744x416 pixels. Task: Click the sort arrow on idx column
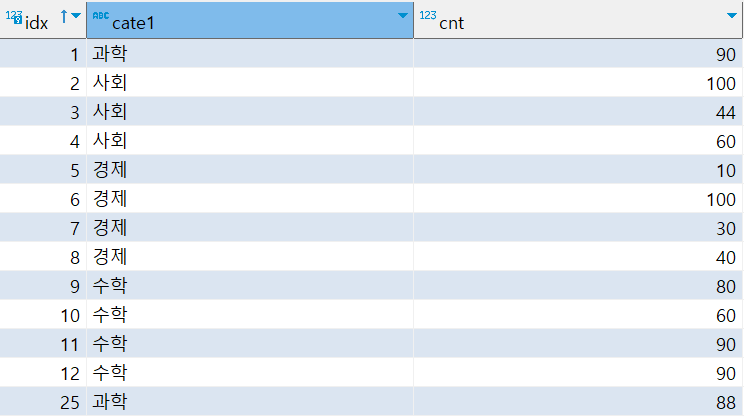point(64,17)
